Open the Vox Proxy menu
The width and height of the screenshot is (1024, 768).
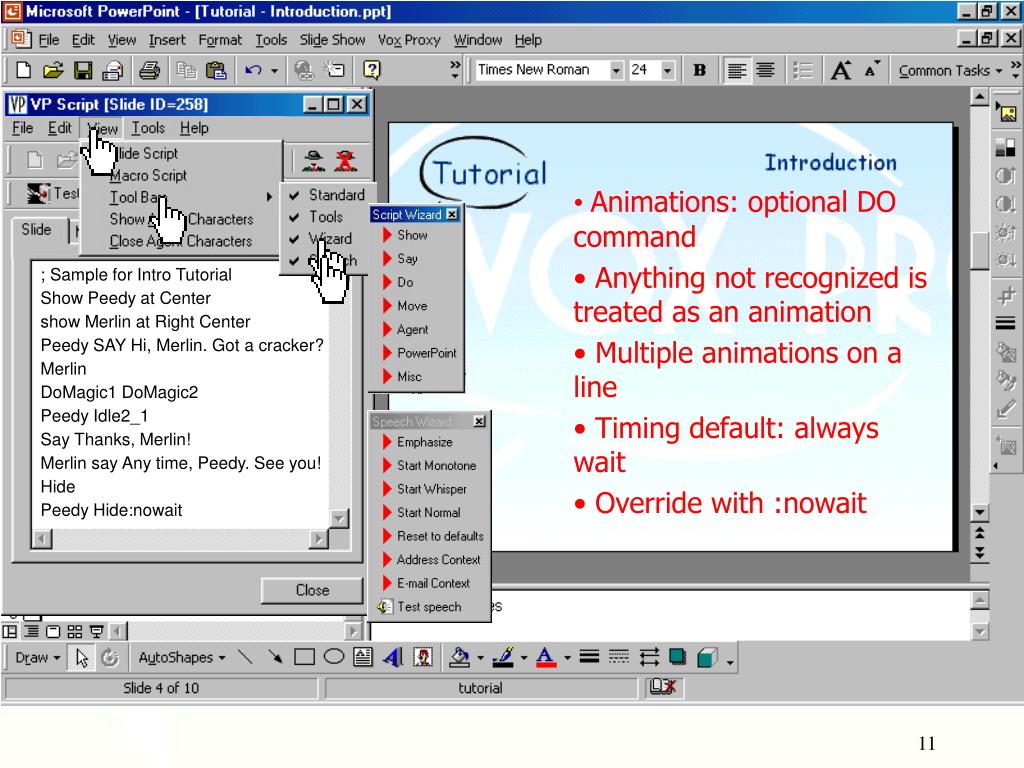409,40
